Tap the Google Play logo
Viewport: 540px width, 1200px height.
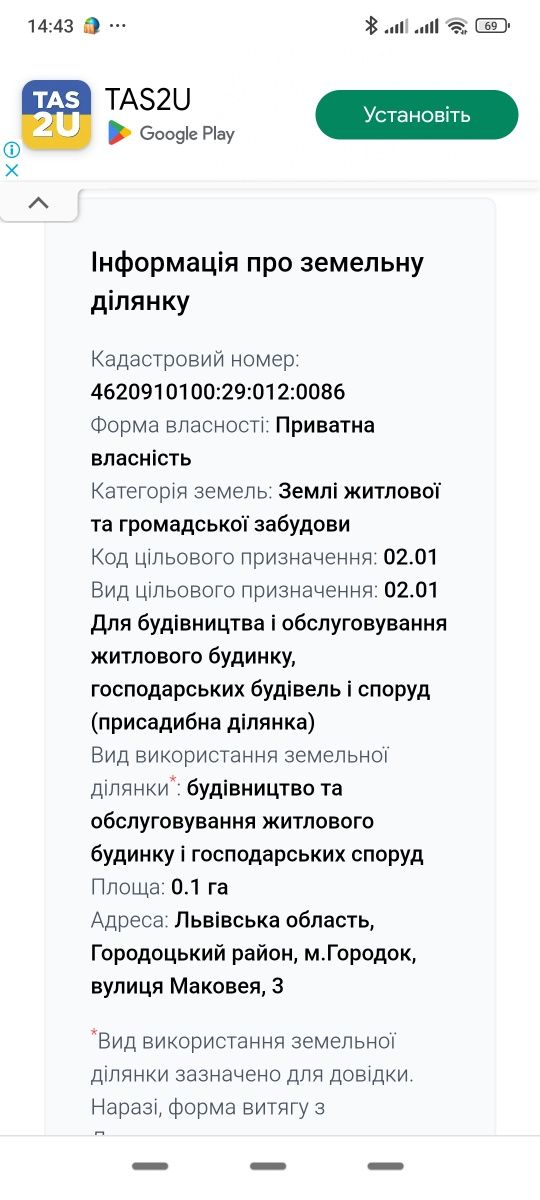[171, 133]
